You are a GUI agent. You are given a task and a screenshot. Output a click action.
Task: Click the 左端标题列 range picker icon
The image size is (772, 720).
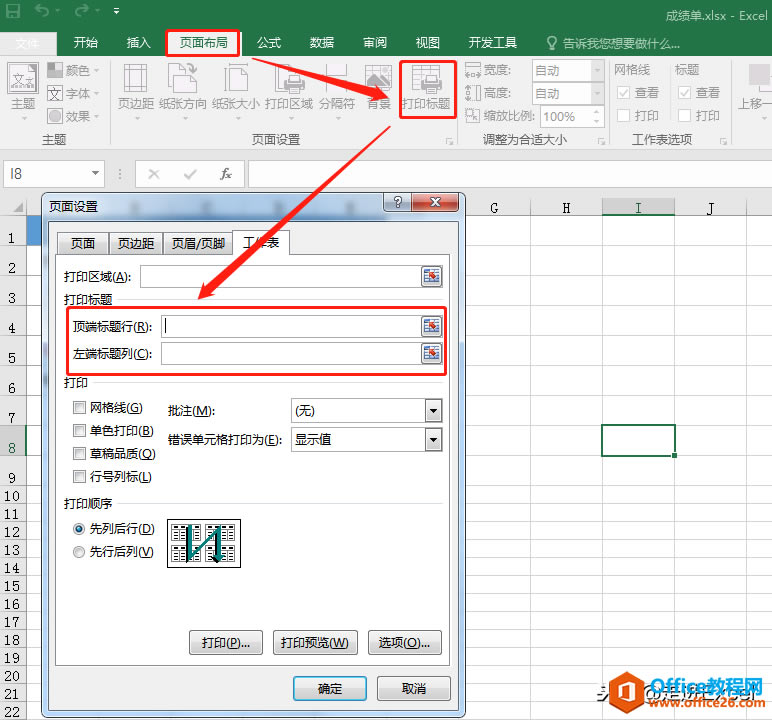pyautogui.click(x=432, y=353)
